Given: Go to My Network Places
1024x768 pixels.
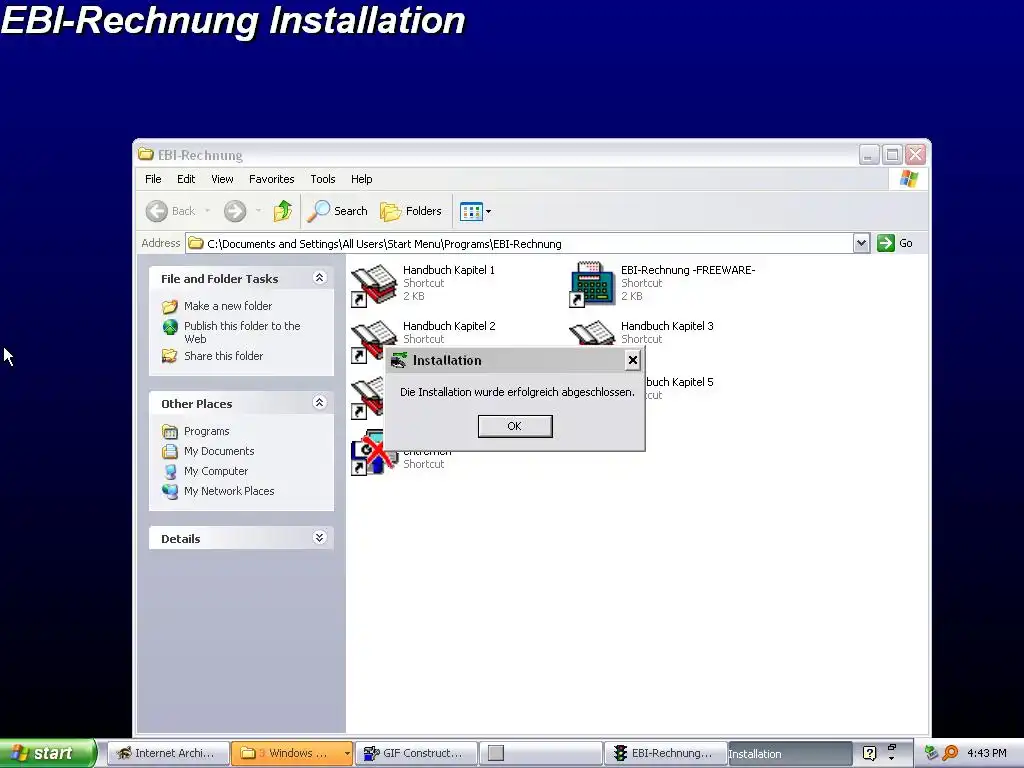Looking at the screenshot, I should pos(229,491).
